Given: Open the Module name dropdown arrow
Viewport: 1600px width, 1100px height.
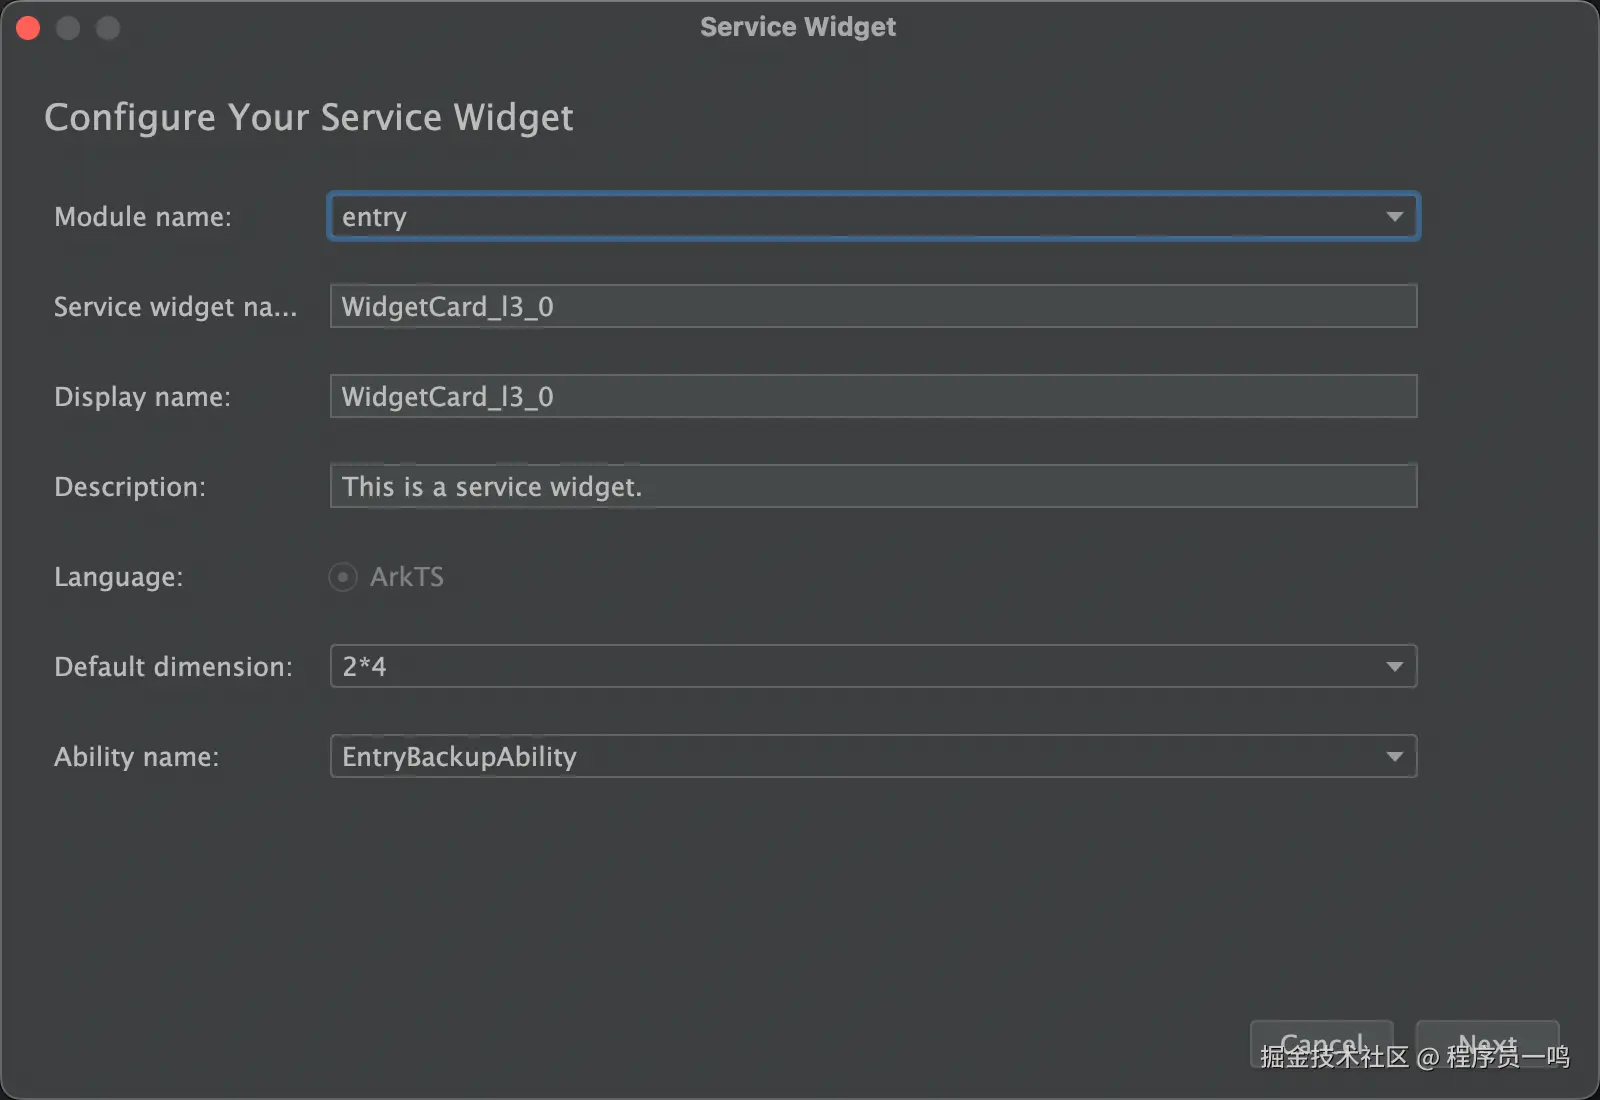Looking at the screenshot, I should coord(1394,217).
